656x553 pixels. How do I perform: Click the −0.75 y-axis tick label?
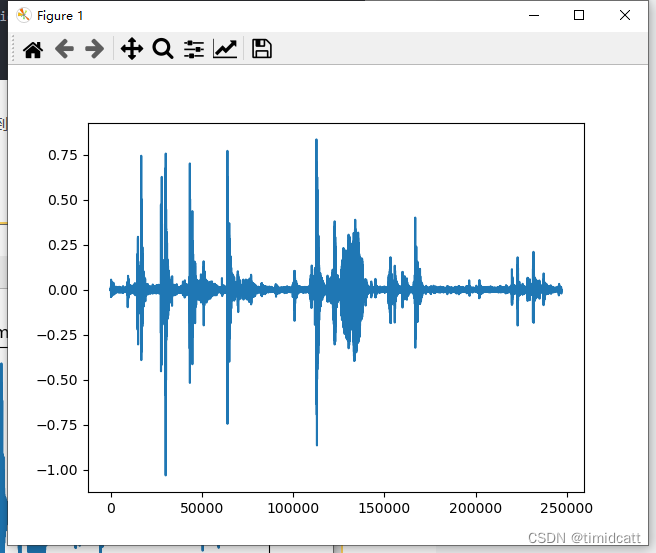coord(57,425)
